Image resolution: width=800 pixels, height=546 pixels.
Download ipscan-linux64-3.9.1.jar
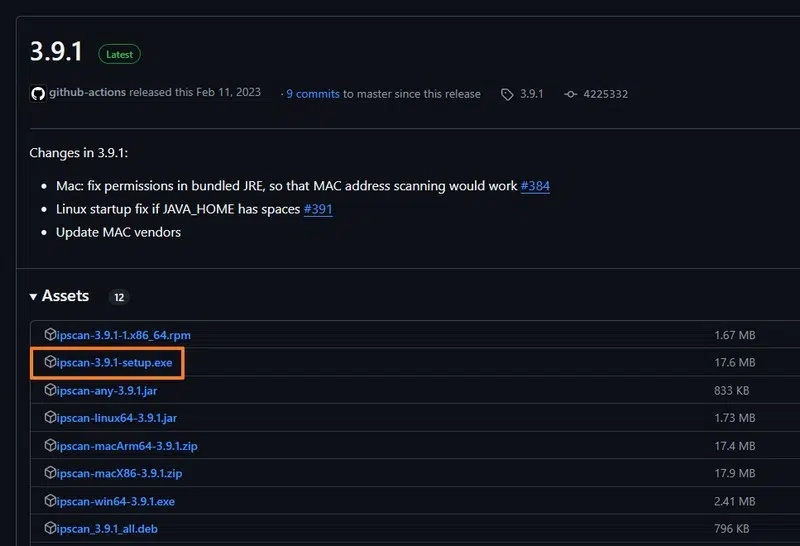point(117,418)
